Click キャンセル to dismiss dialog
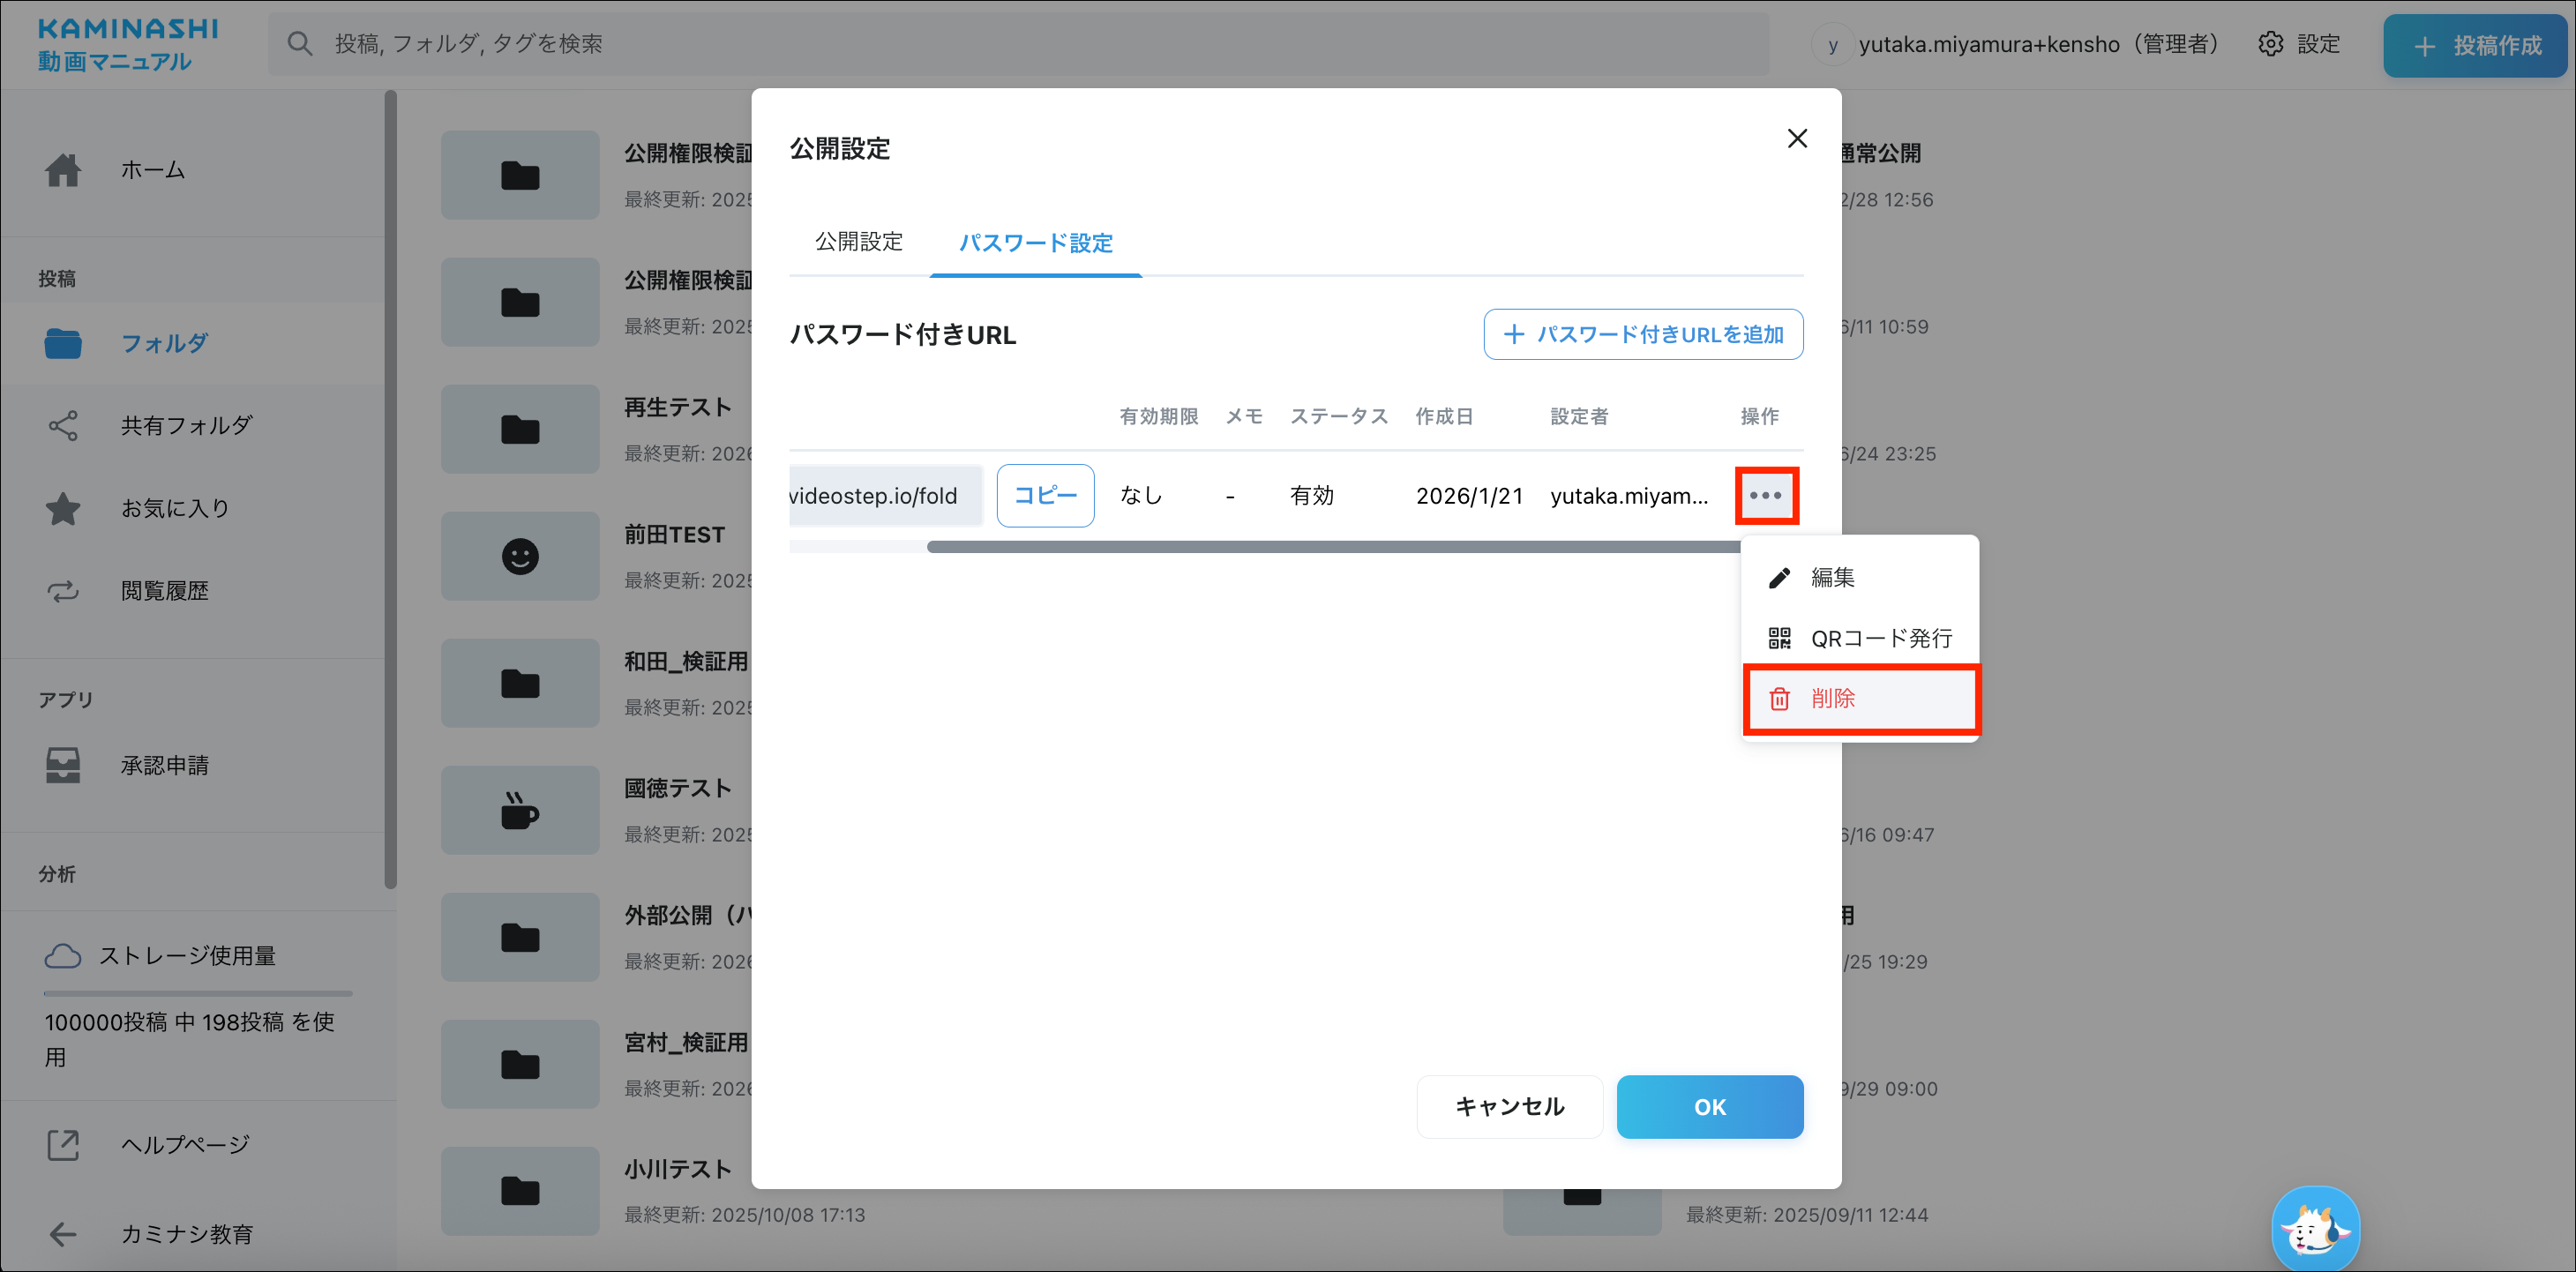 1509,1106
